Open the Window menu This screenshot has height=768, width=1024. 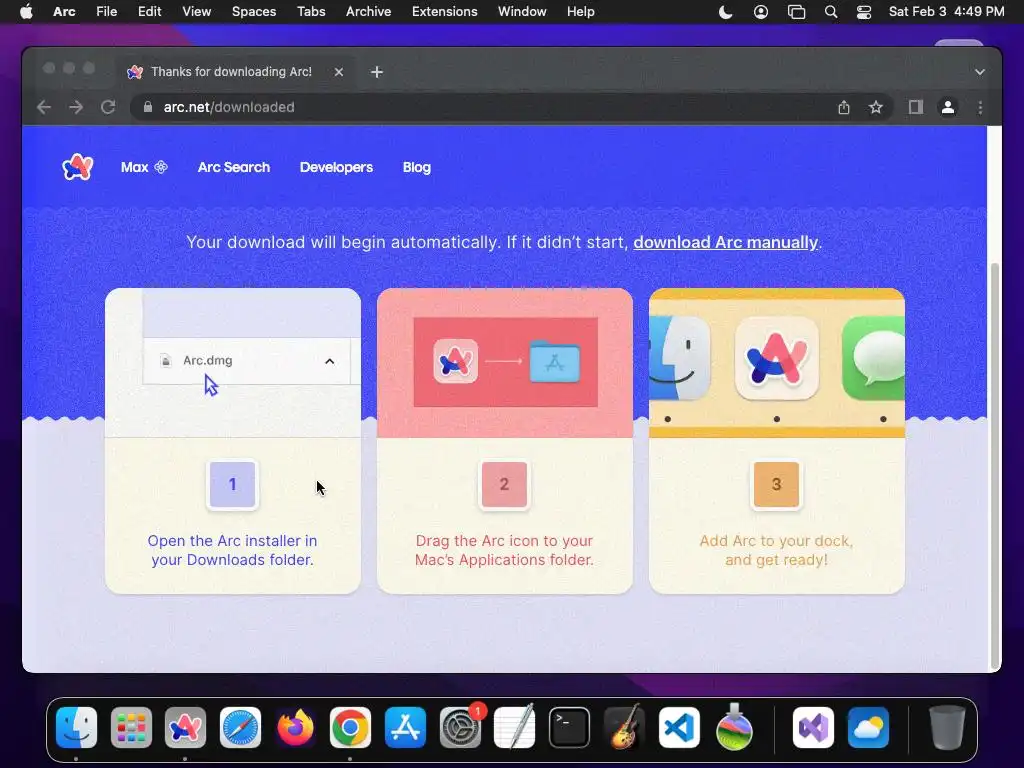tap(522, 12)
